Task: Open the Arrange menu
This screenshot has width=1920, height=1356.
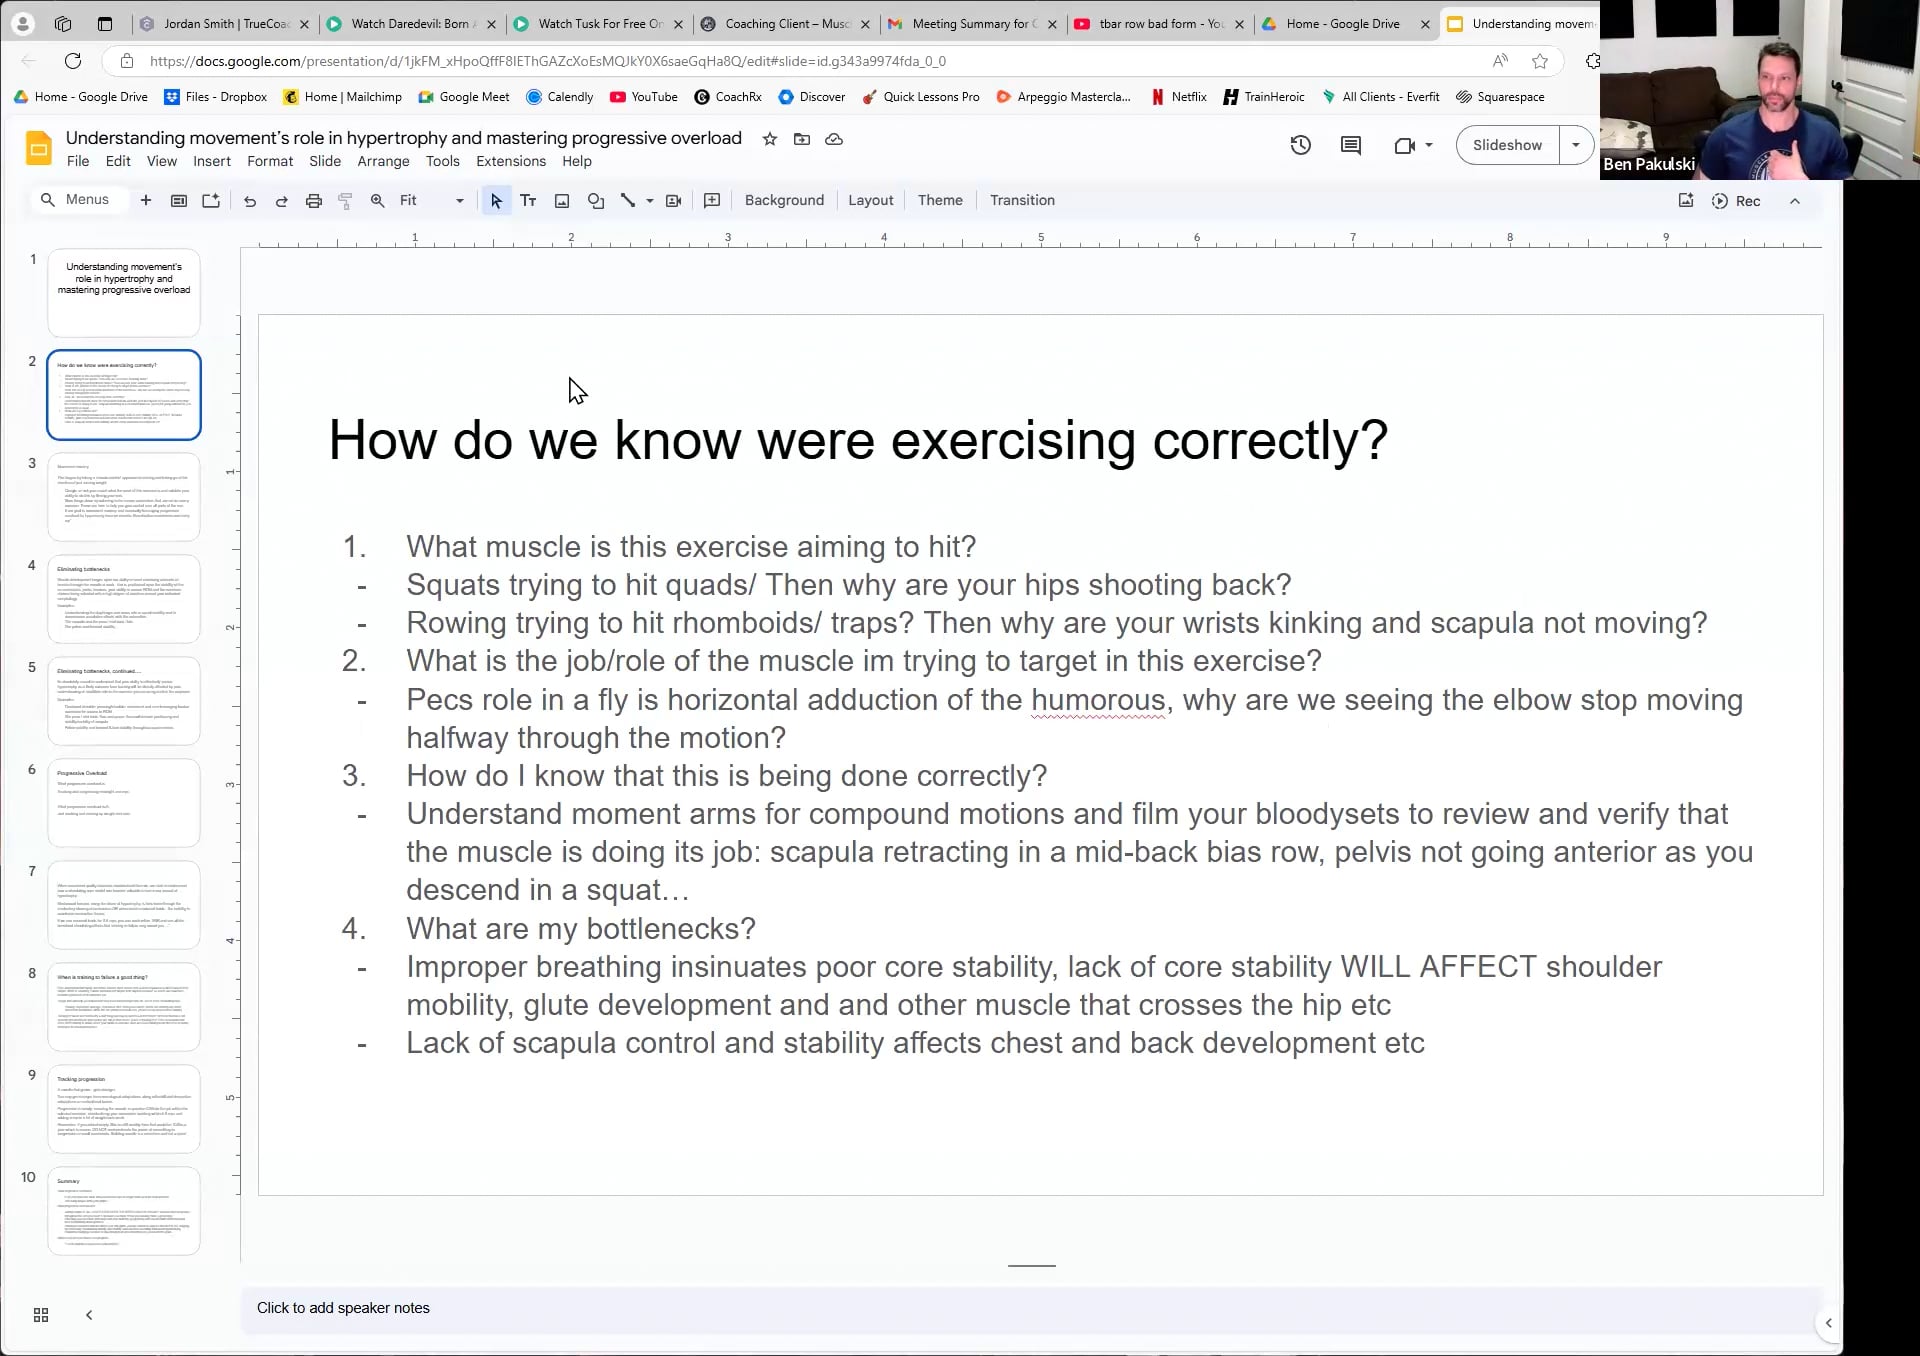Action: (x=383, y=161)
